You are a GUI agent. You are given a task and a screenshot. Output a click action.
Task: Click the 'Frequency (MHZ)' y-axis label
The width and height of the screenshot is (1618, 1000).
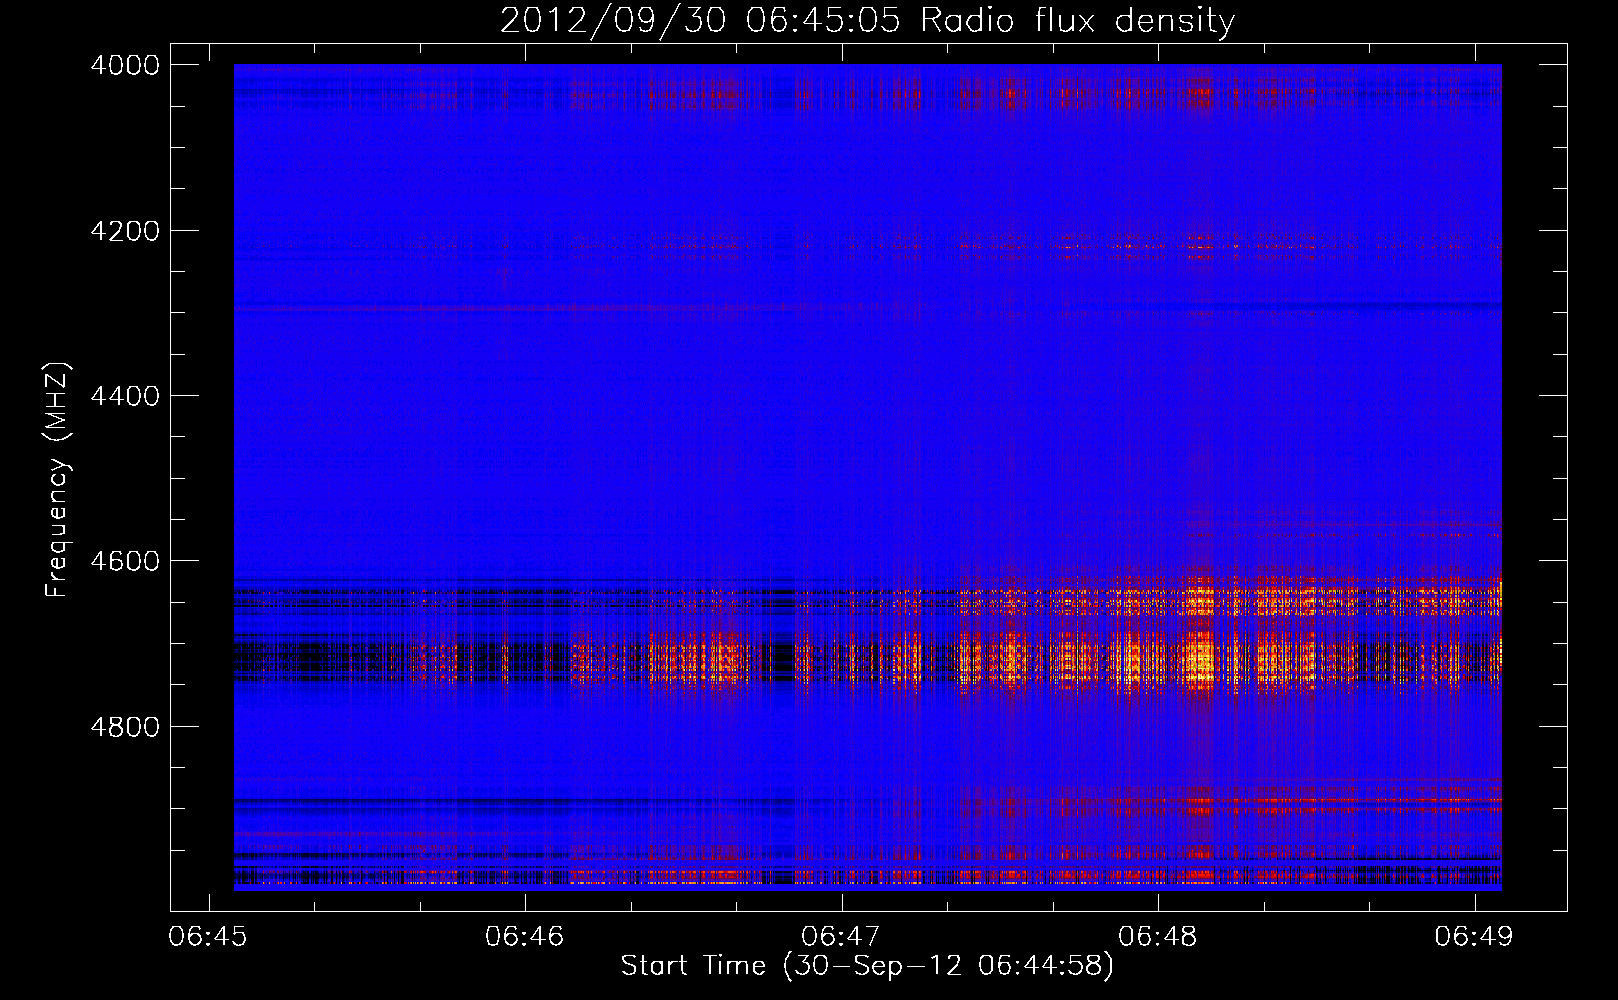(57, 480)
